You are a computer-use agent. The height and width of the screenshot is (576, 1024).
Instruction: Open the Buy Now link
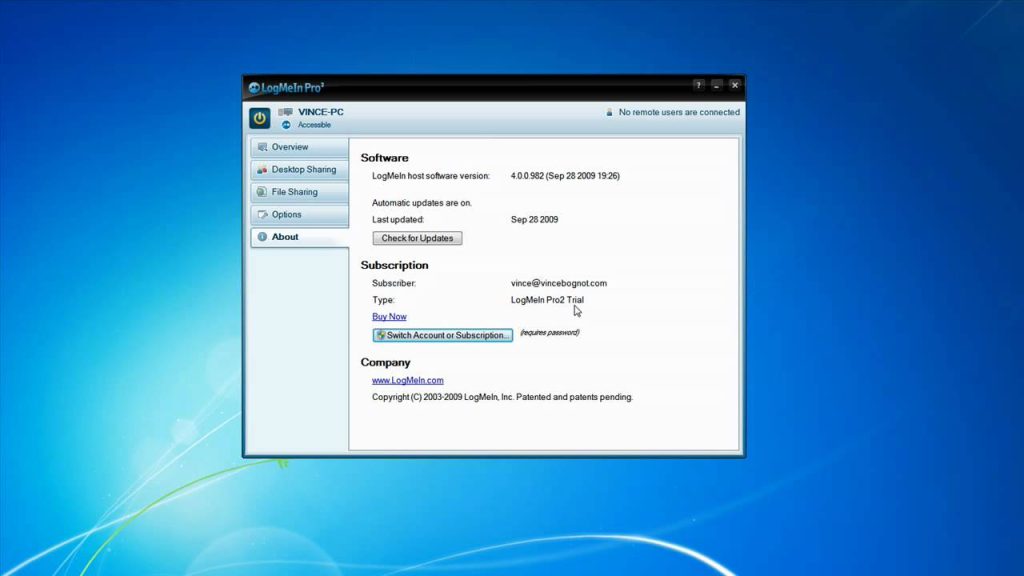(389, 316)
